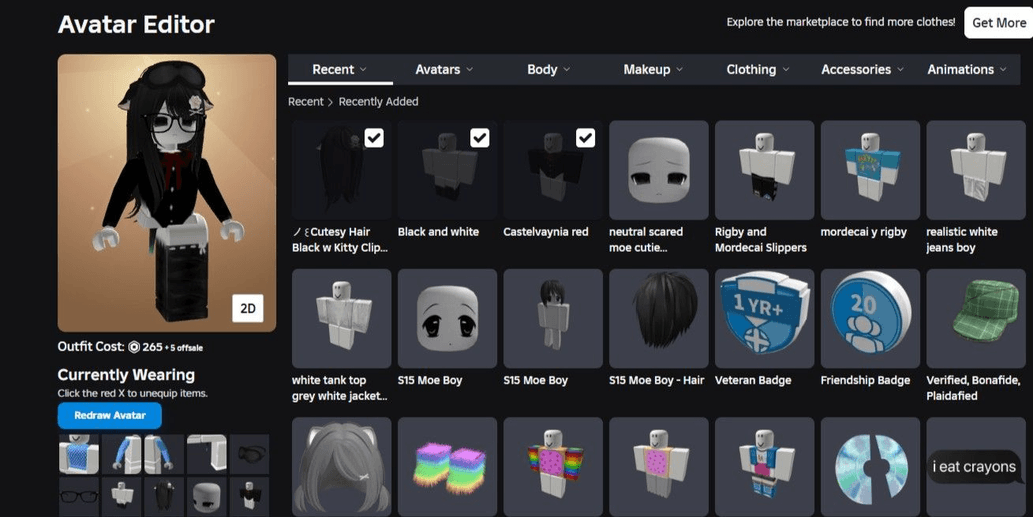
Task: Click the Cutesy Hair Black w Kitty Clip title
Action: 340,240
